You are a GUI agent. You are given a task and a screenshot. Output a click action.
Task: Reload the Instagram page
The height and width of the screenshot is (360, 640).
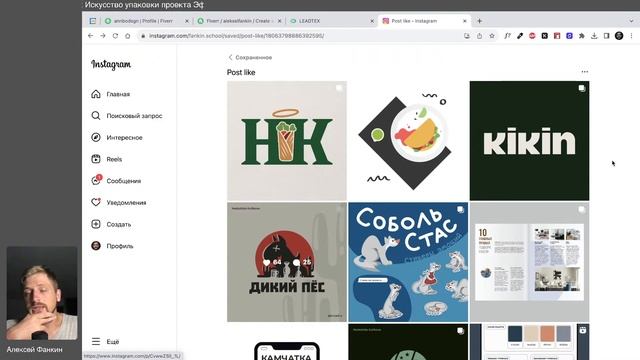click(115, 36)
